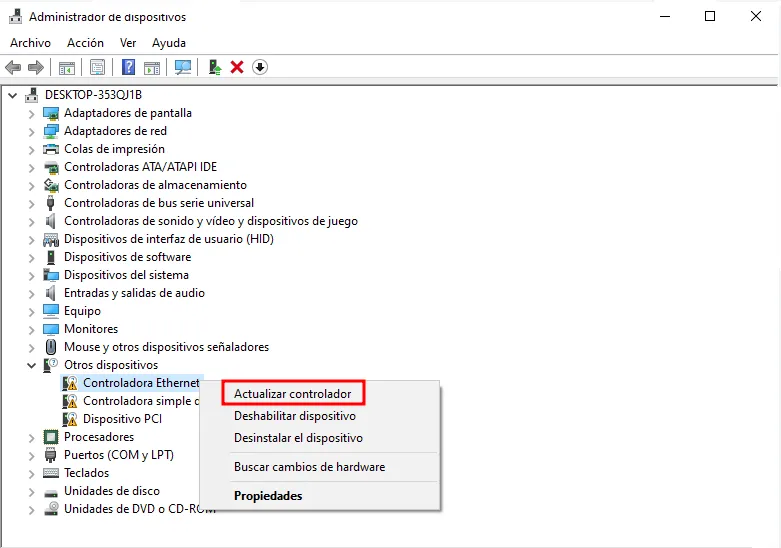Click the down-arrow disable device icon

[x=260, y=67]
